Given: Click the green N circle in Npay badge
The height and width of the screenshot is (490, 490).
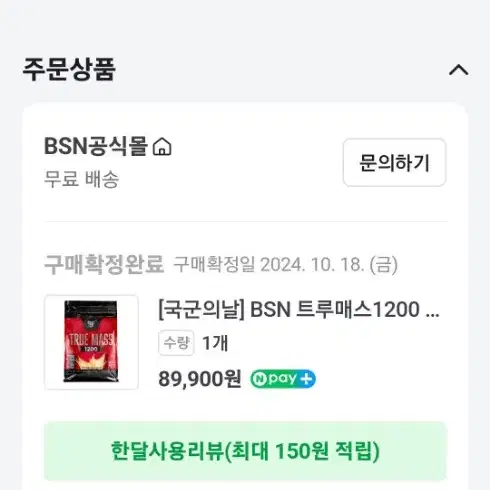Looking at the screenshot, I should pyautogui.click(x=259, y=379).
